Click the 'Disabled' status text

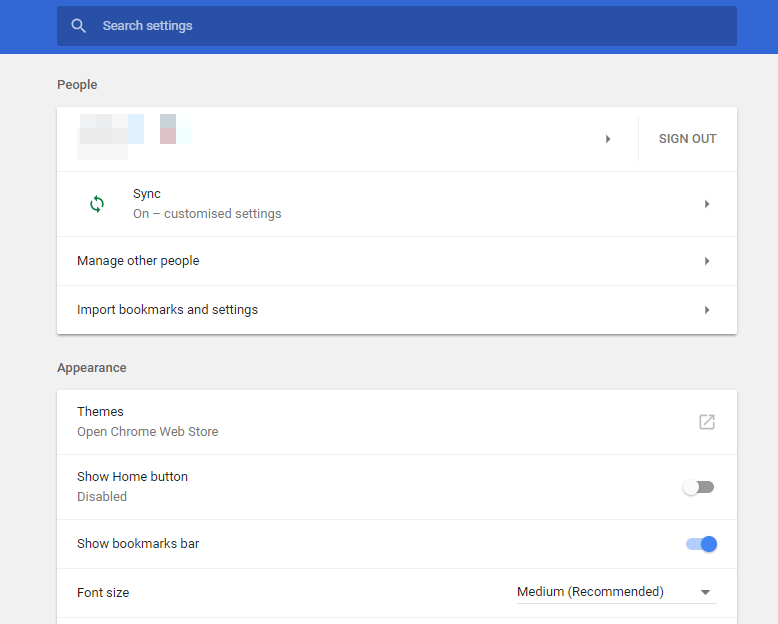102,497
